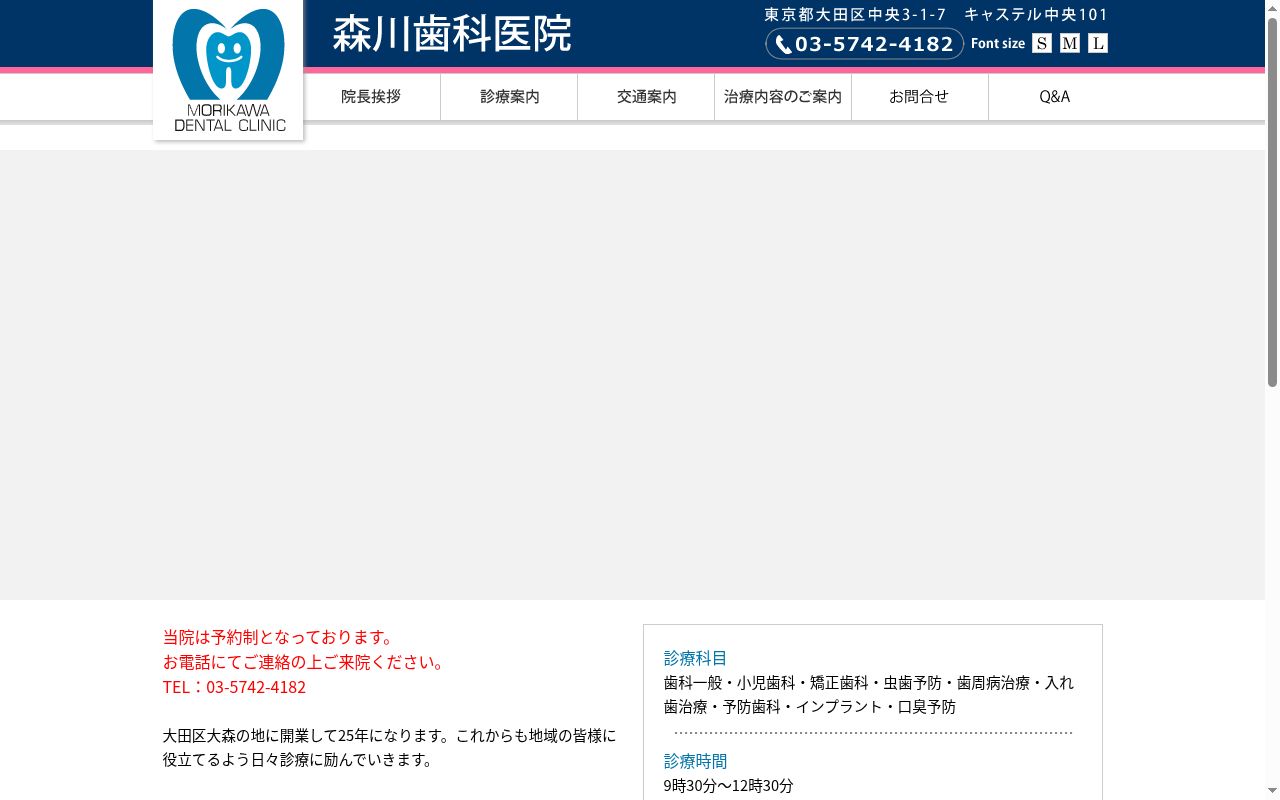The height and width of the screenshot is (800, 1280).
Task: Open the 治療内容のご案内 menu item
Action: (783, 97)
